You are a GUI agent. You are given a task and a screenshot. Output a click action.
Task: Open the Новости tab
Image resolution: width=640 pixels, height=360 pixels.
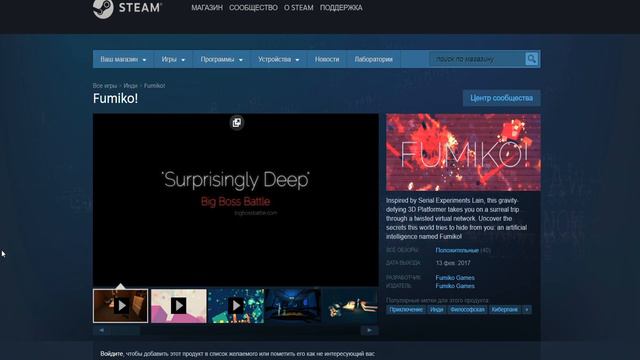click(327, 59)
